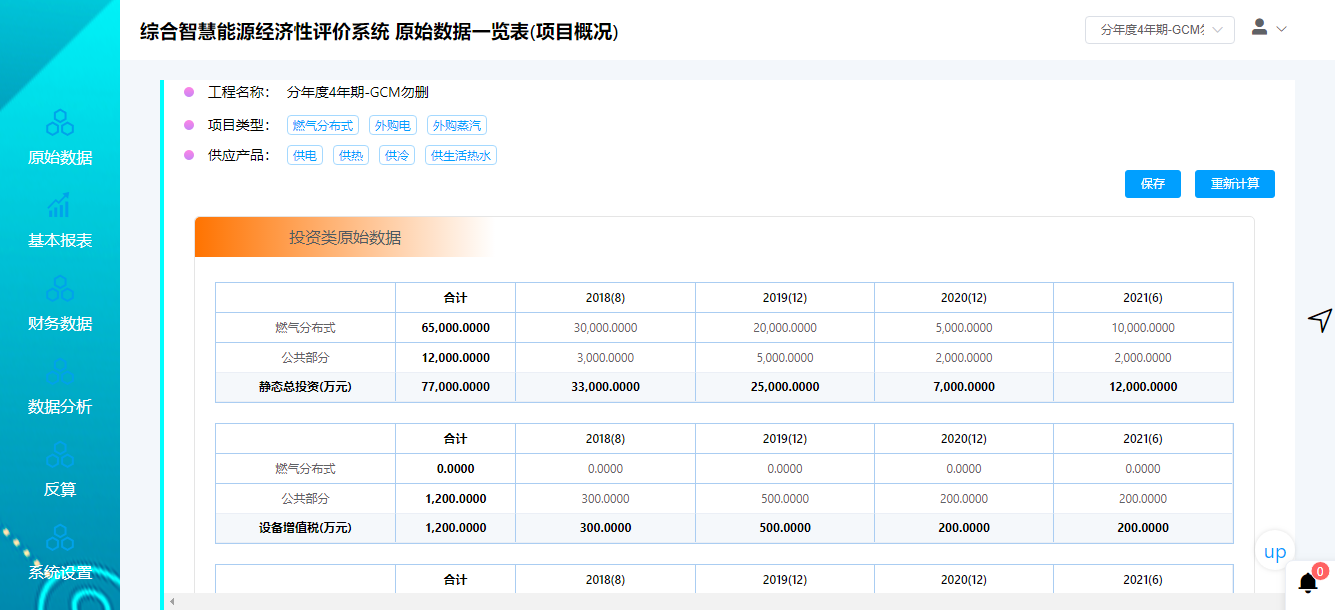Toggle the 燃气分布式 project type tag
This screenshot has width=1335, height=610.
tap(323, 126)
